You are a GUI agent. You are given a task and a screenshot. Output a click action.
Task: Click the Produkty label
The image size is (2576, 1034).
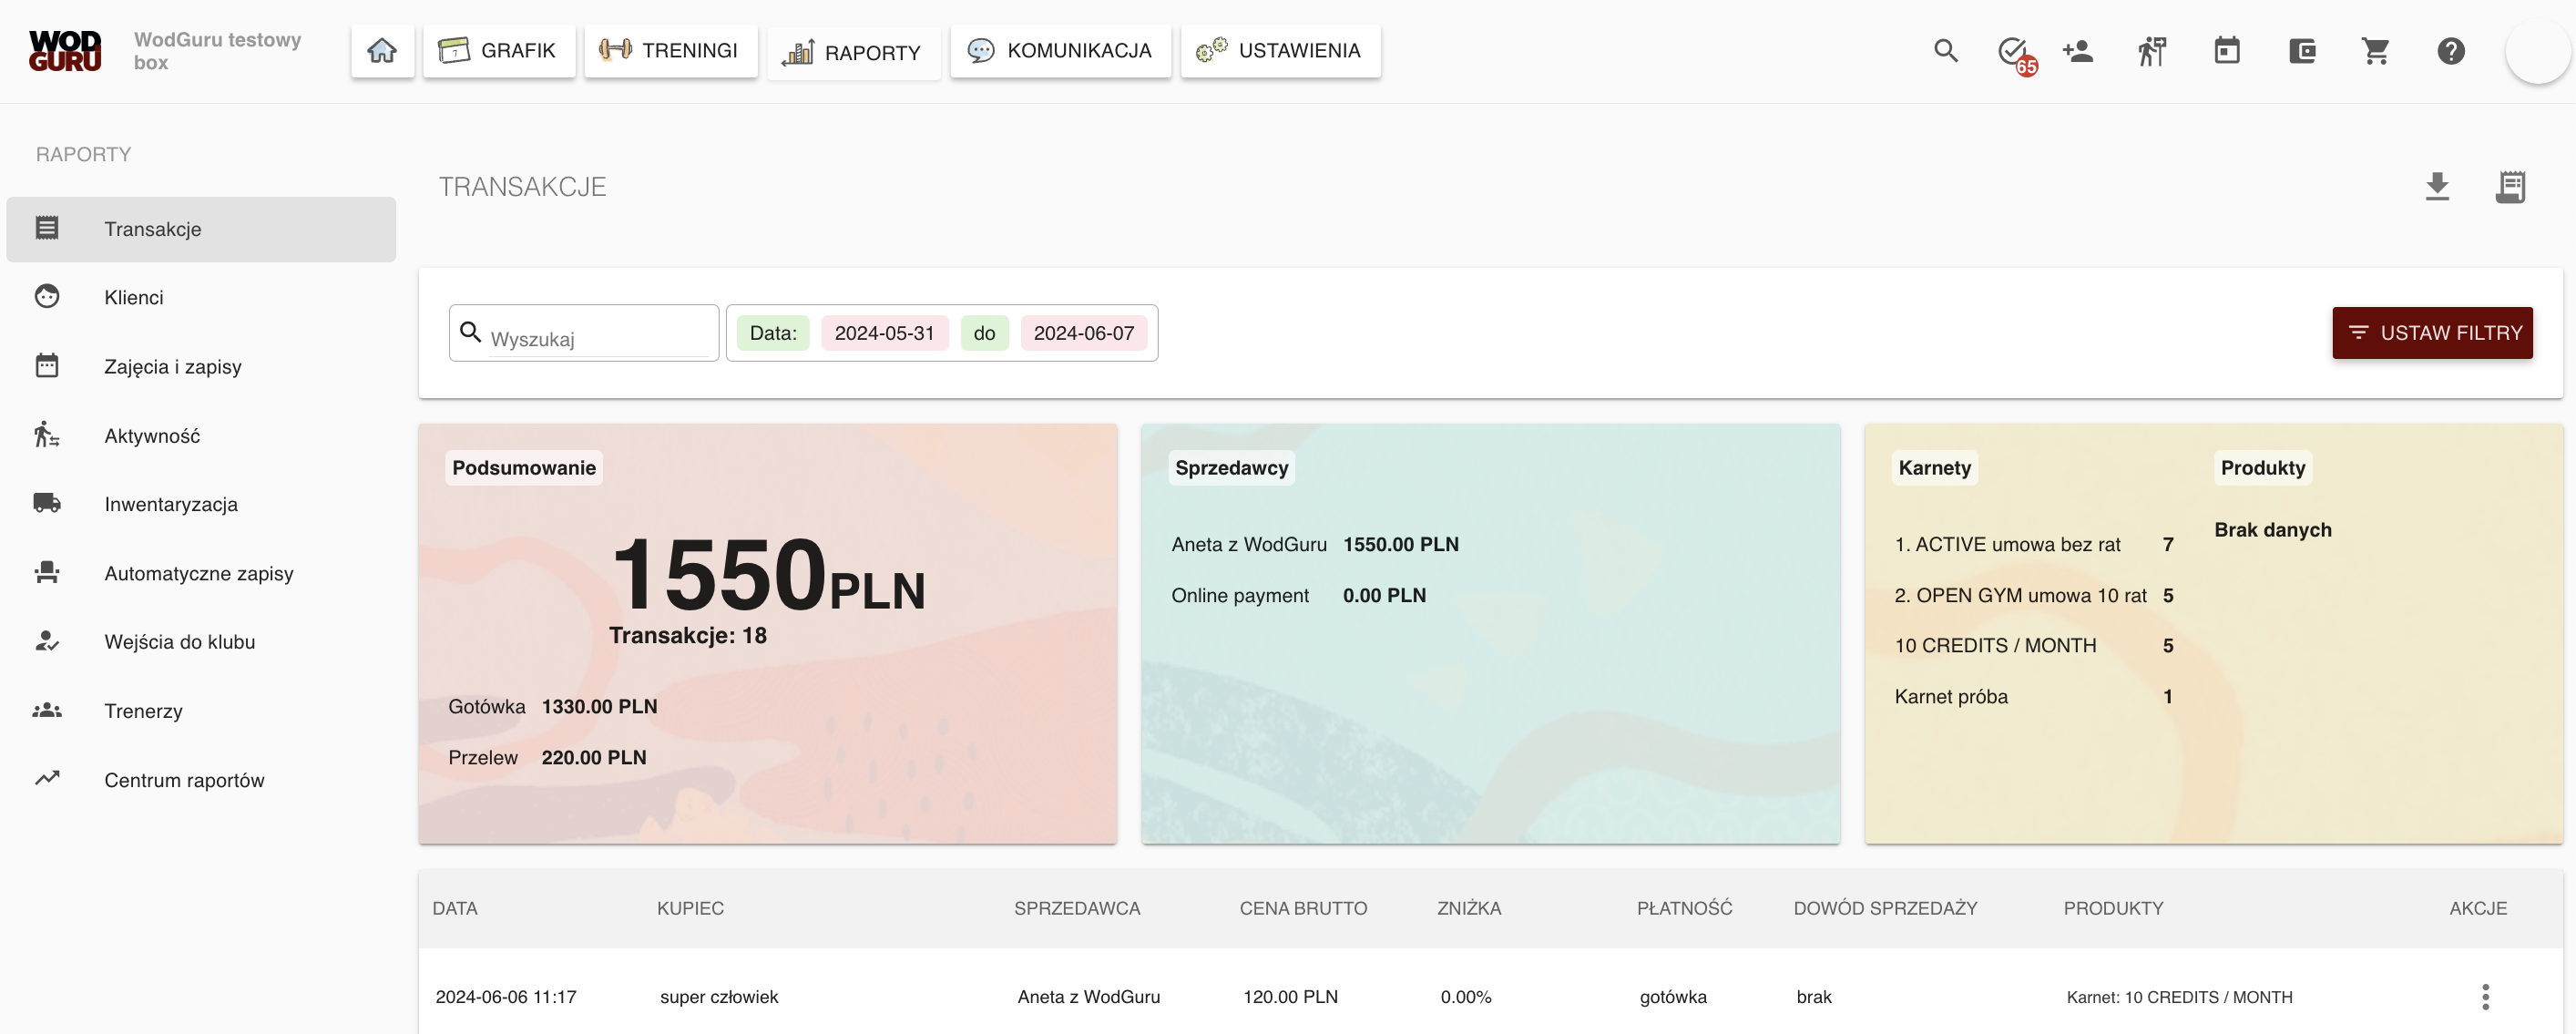2262,468
